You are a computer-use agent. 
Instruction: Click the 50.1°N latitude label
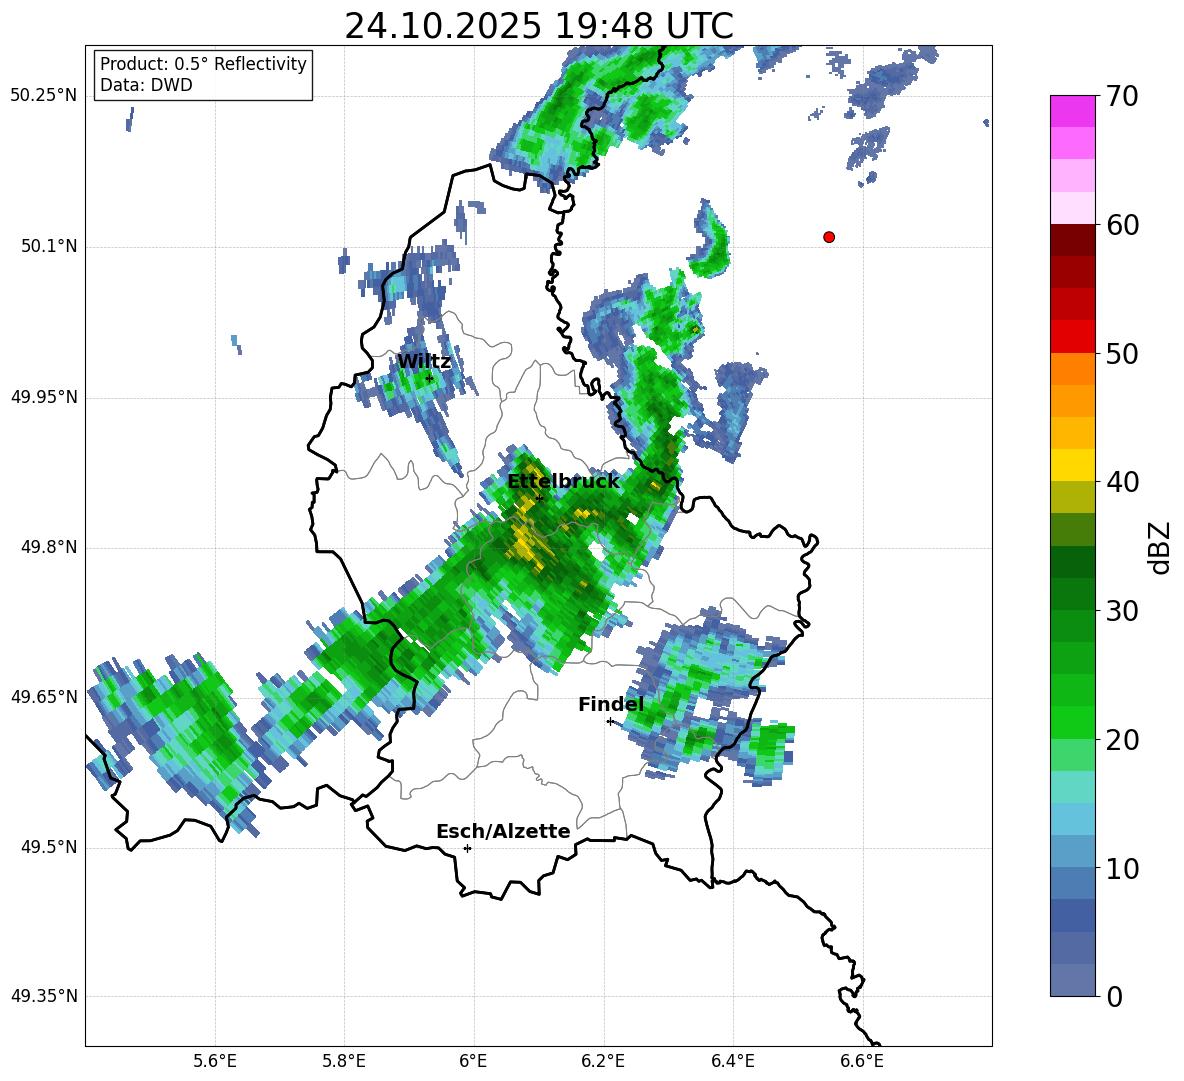tap(49, 247)
